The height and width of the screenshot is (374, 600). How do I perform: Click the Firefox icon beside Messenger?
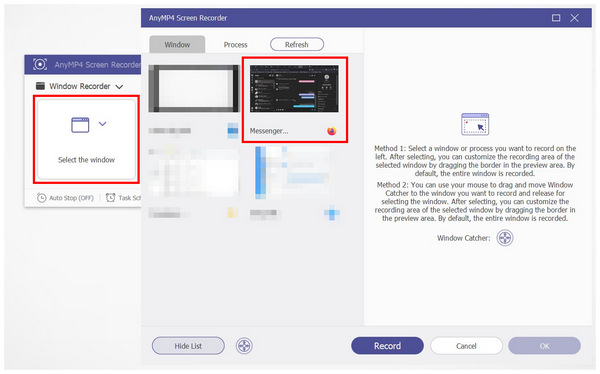[331, 131]
